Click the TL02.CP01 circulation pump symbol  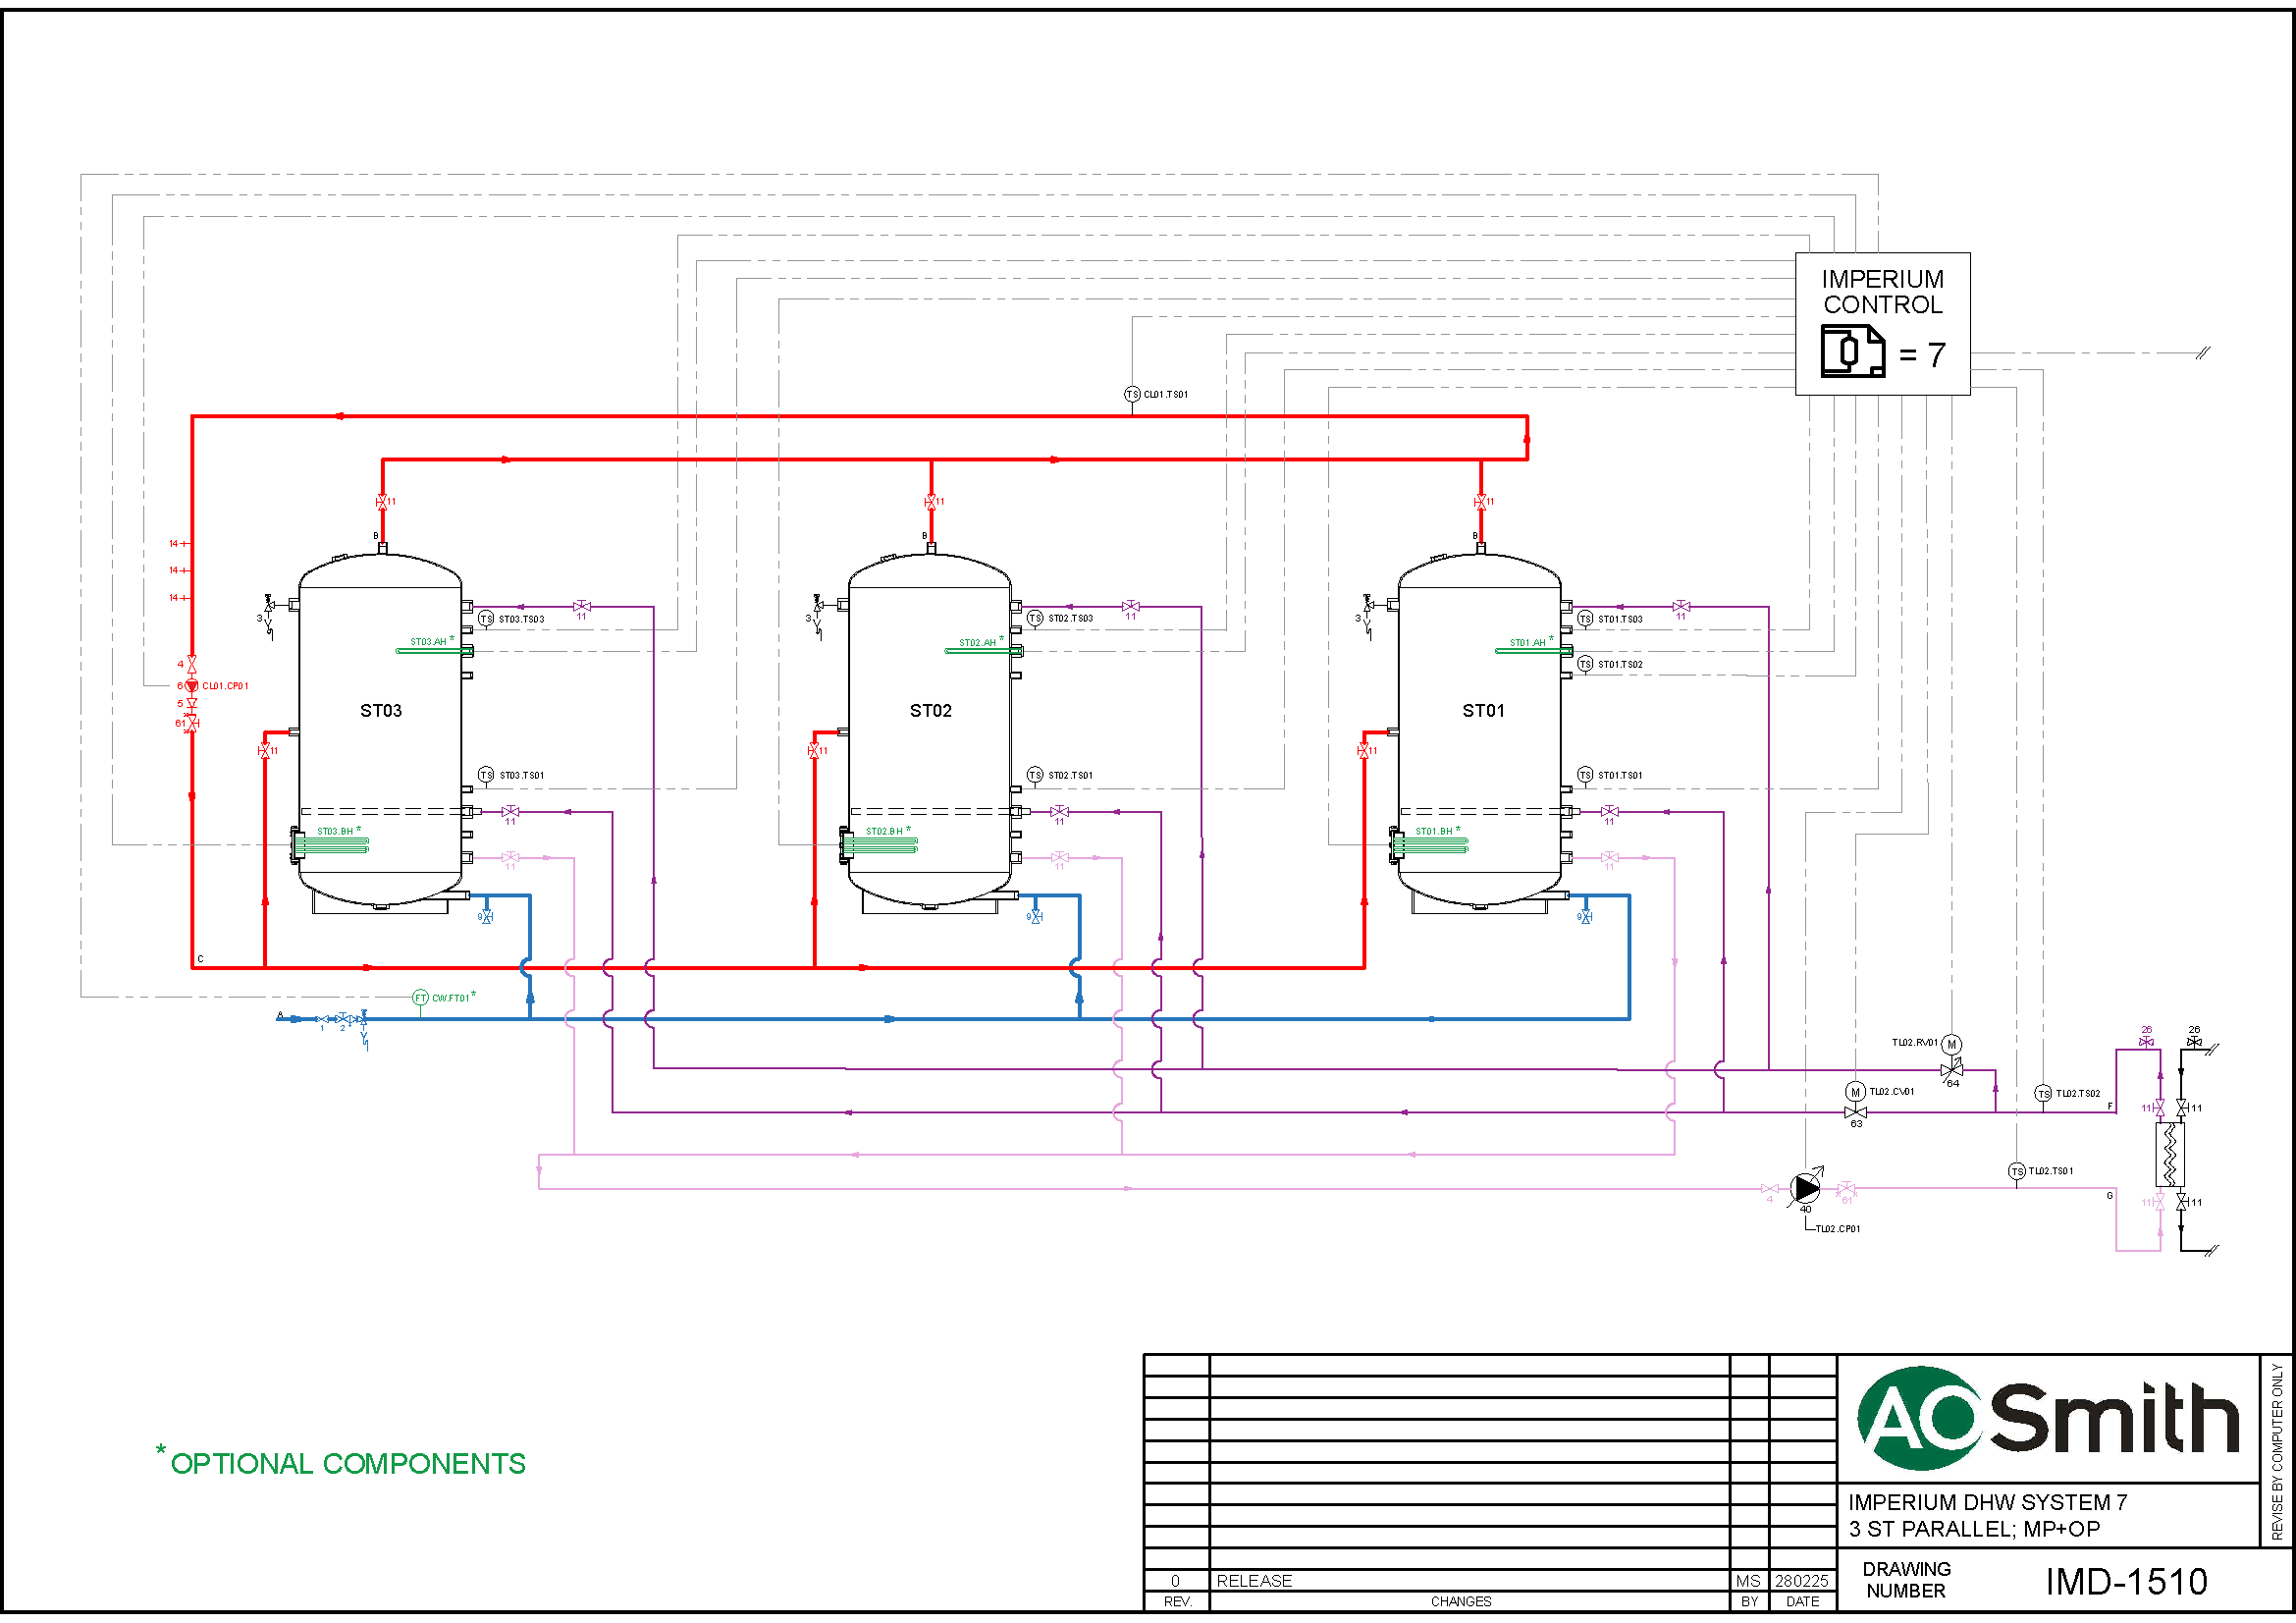coord(1806,1188)
